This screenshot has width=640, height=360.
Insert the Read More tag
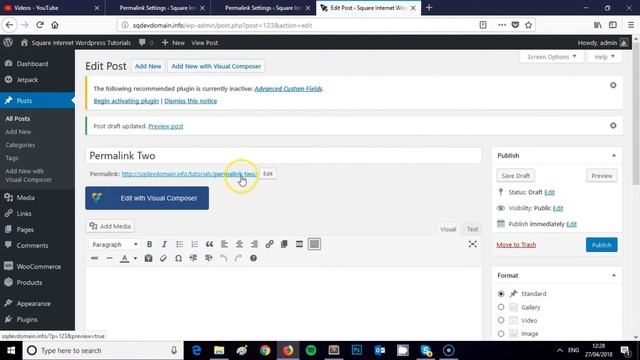(x=299, y=244)
